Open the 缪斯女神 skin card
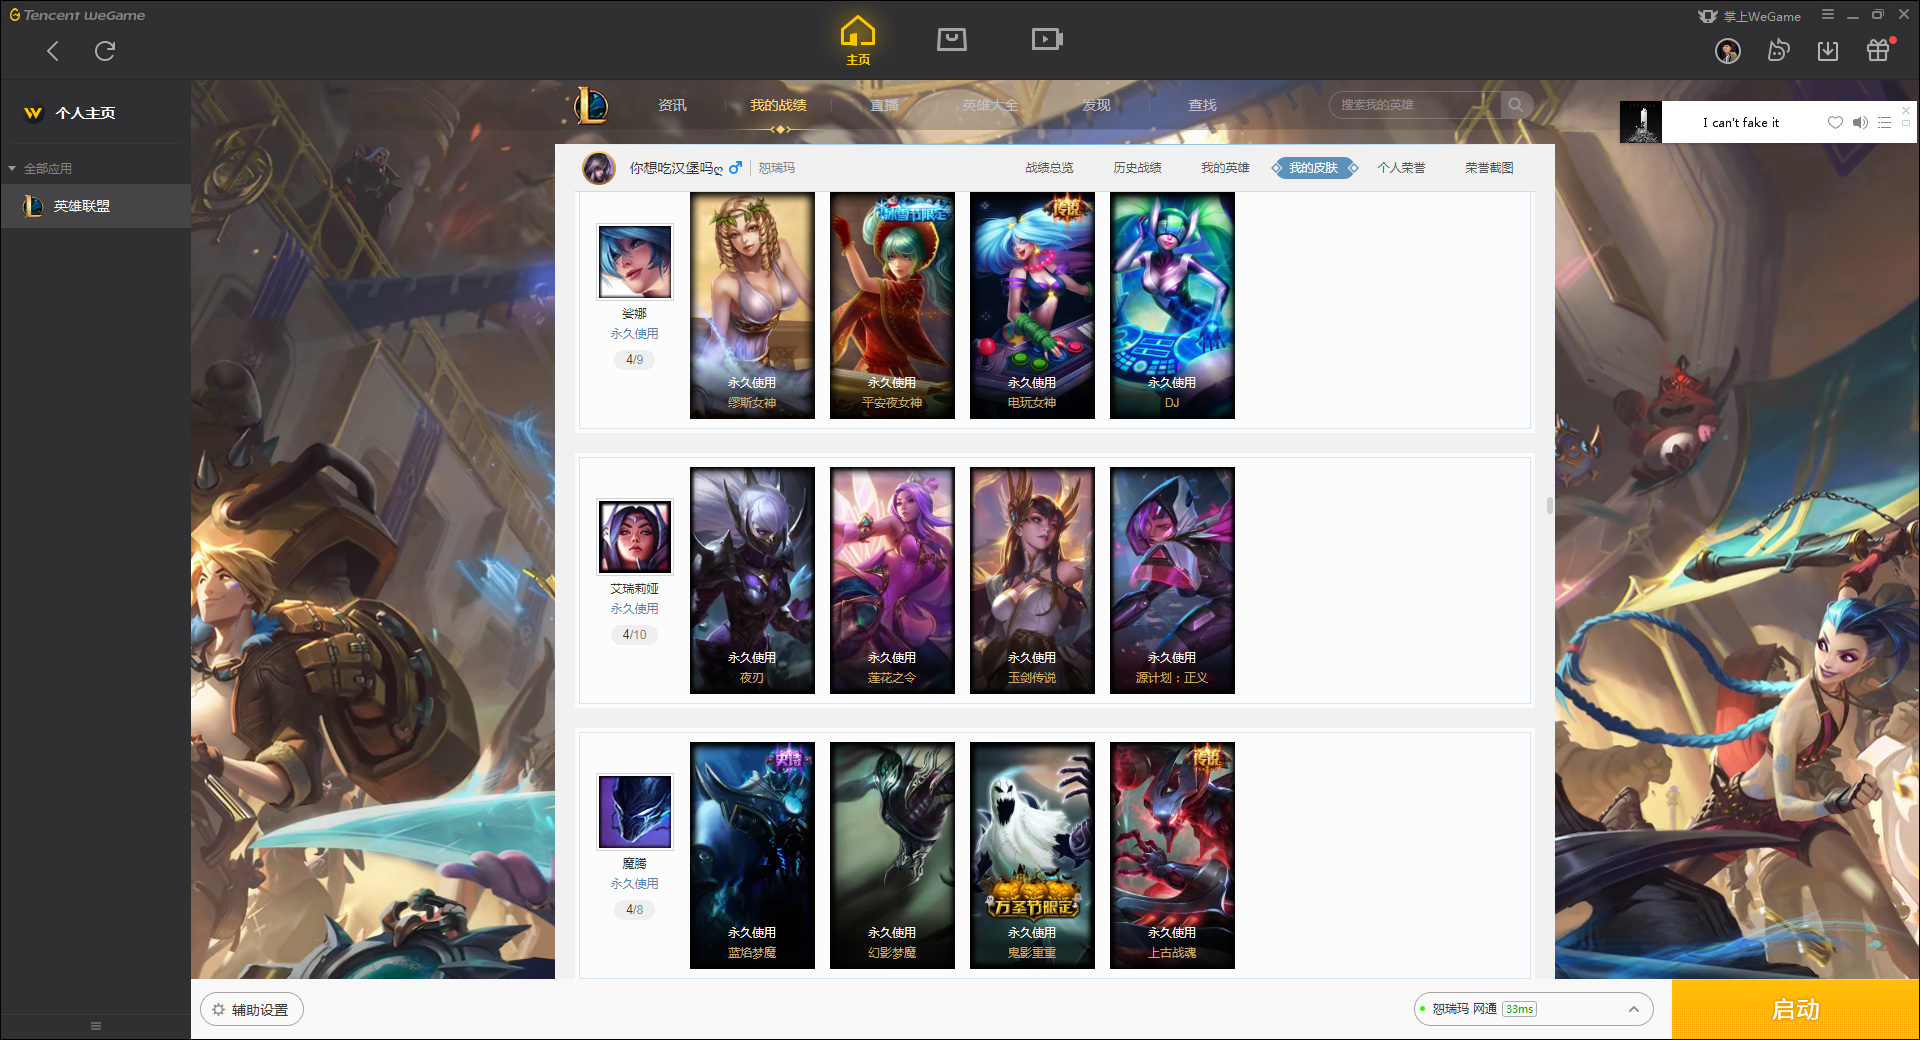1920x1040 pixels. tap(752, 306)
